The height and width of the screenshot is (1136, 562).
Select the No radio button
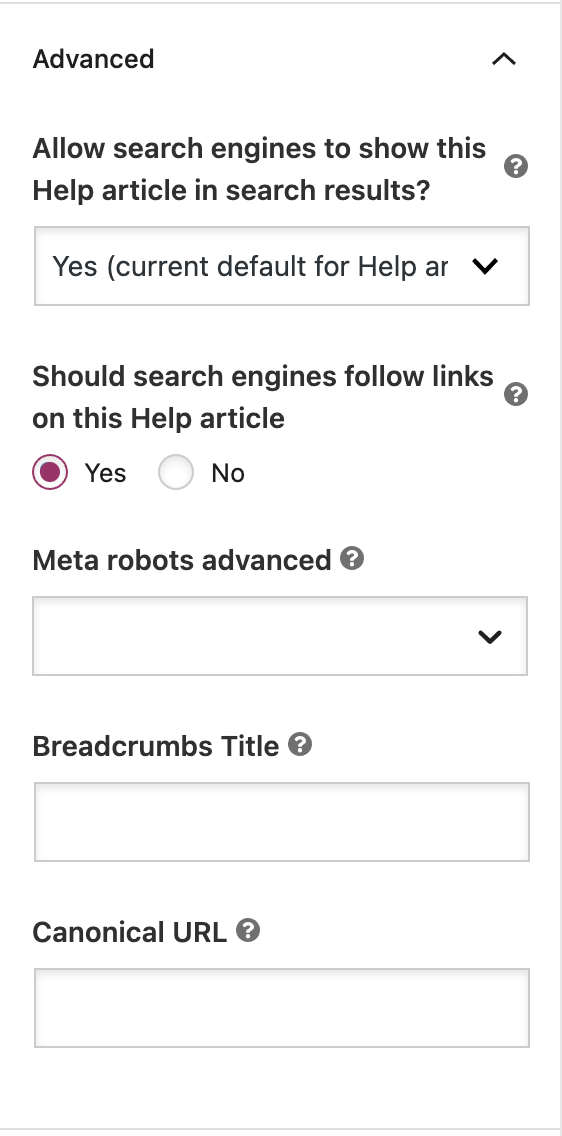176,472
